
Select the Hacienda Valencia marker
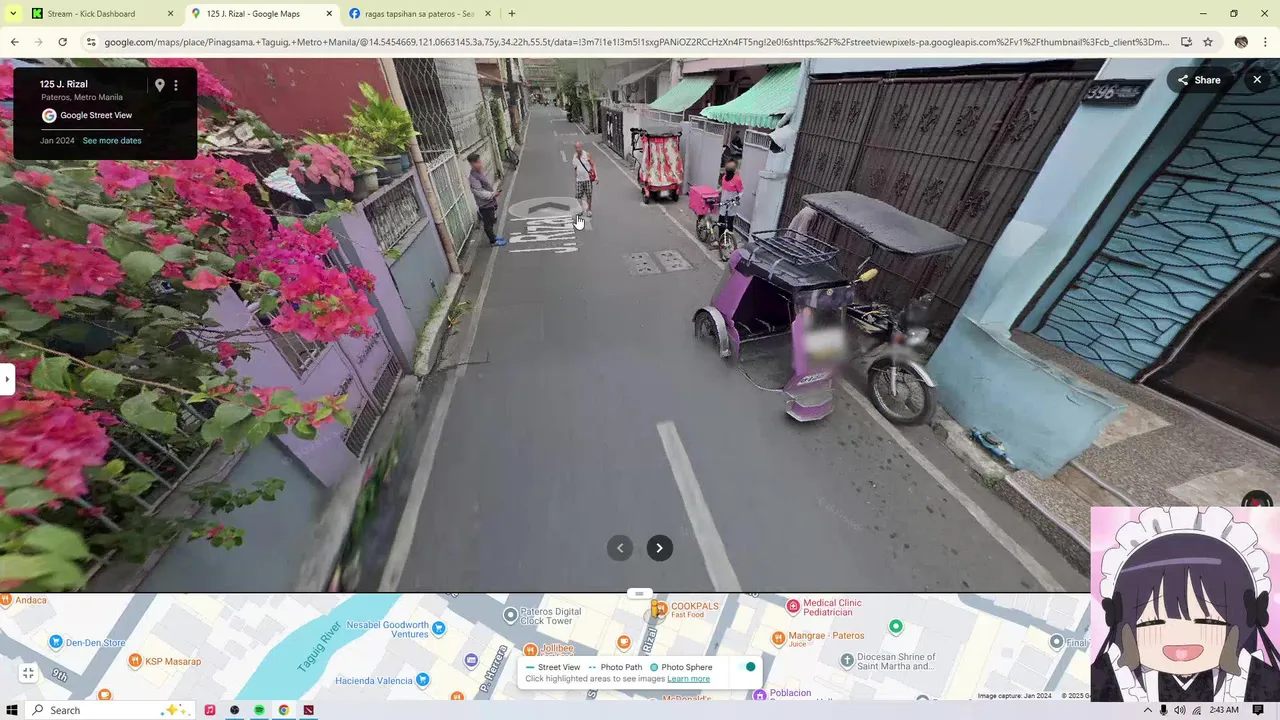pyautogui.click(x=422, y=680)
